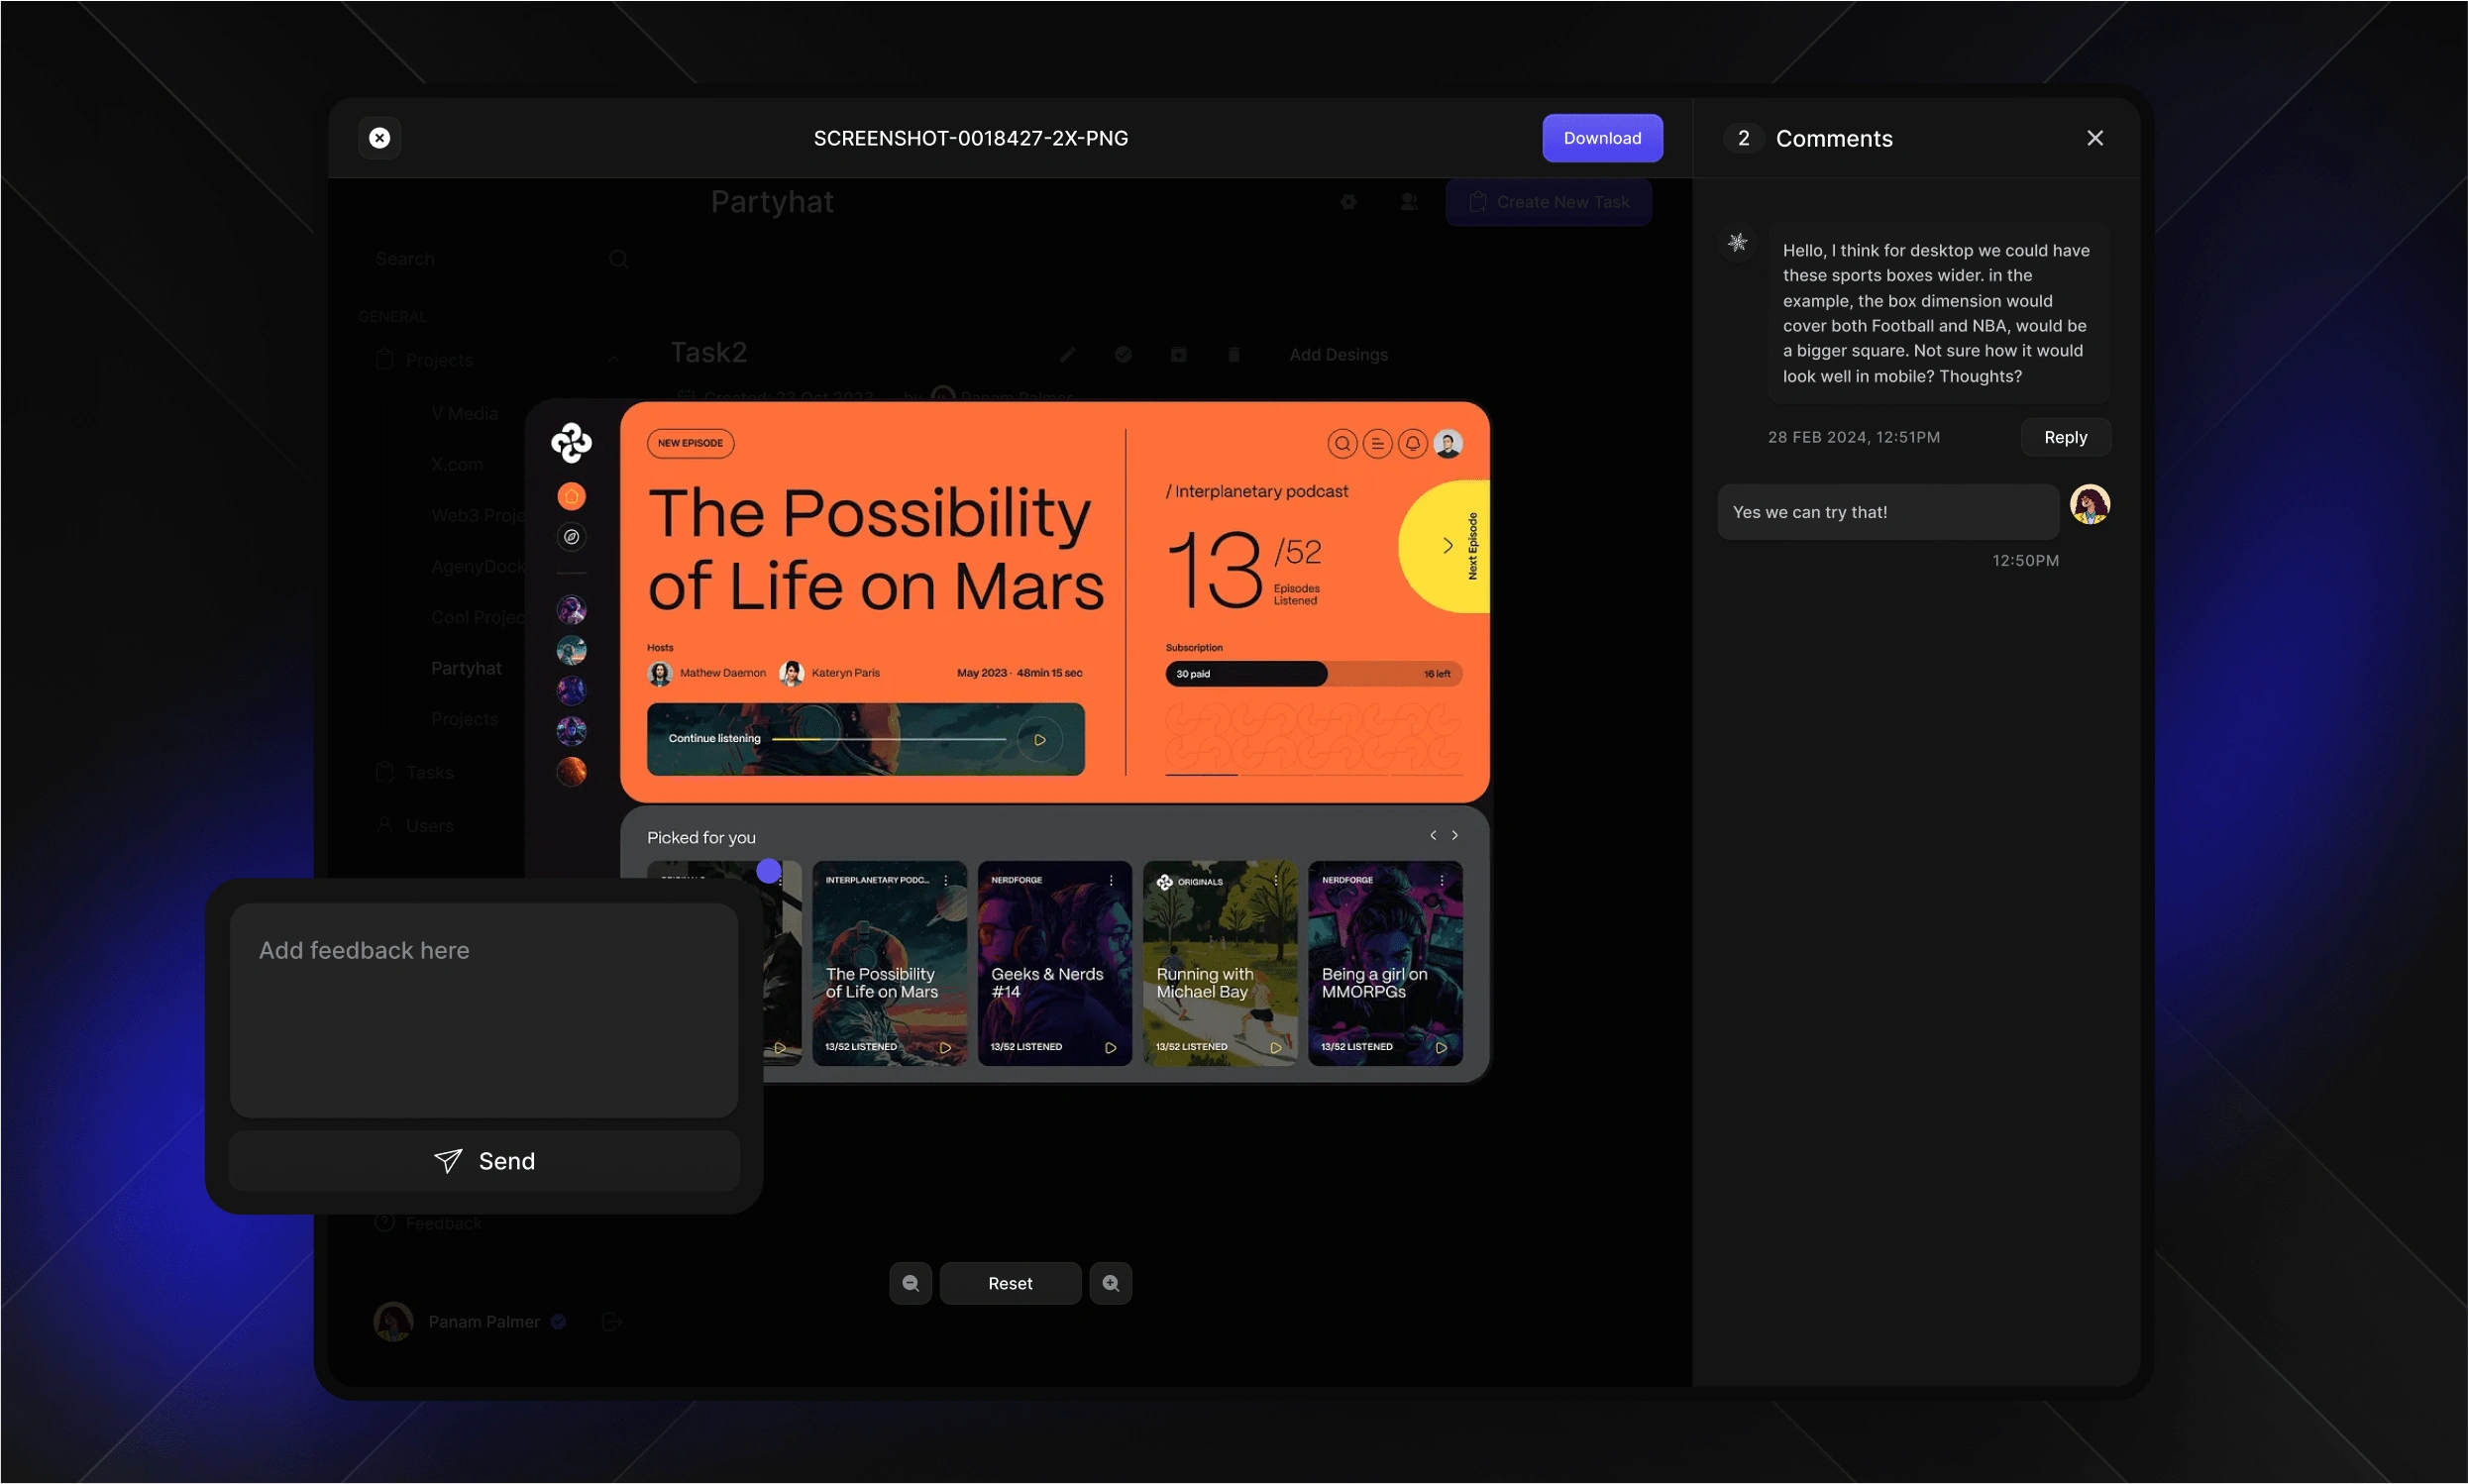Open the Running with Michael Bay card
2468x1484 pixels.
coord(1219,963)
